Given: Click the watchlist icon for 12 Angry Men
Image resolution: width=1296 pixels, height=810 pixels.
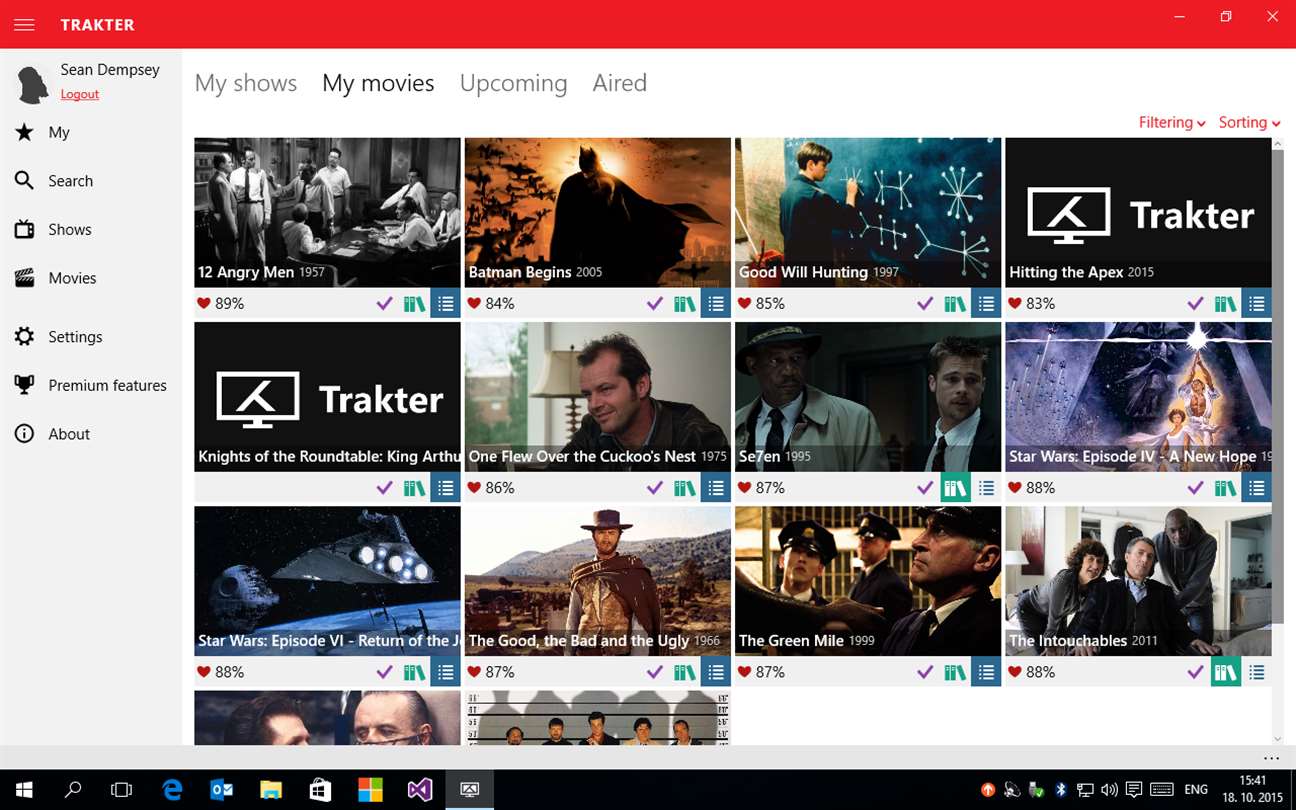Looking at the screenshot, I should [x=446, y=304].
